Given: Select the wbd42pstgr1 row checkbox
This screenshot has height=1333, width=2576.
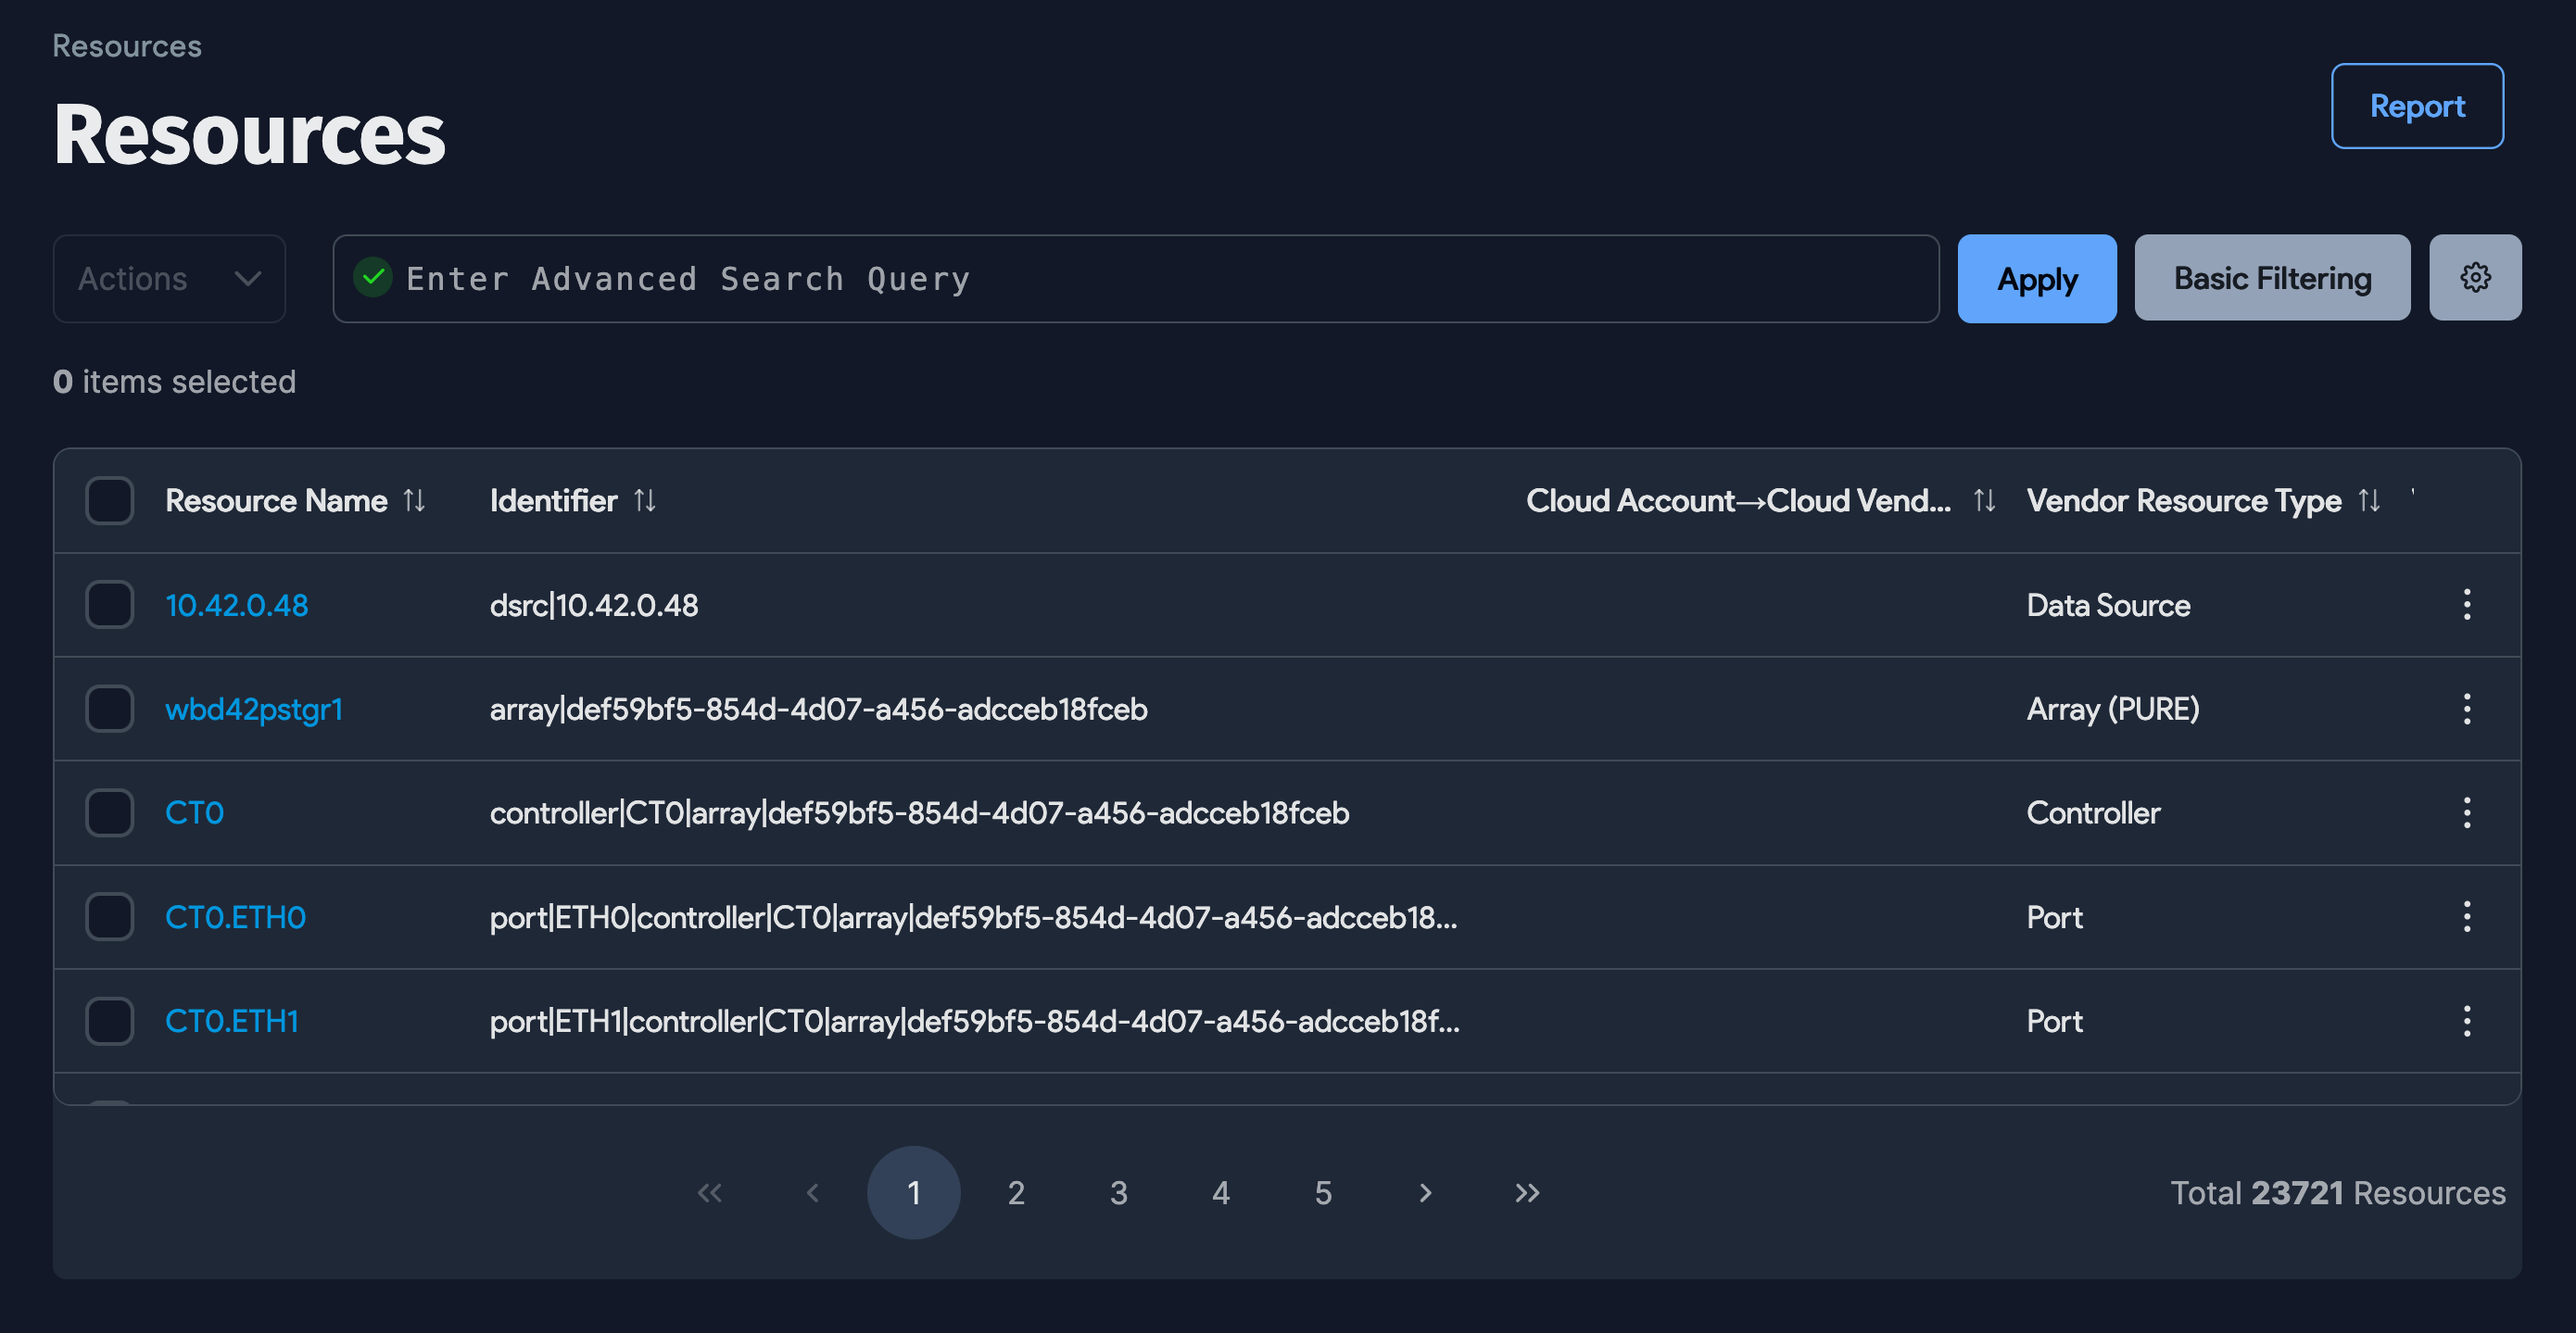Looking at the screenshot, I should click(109, 708).
